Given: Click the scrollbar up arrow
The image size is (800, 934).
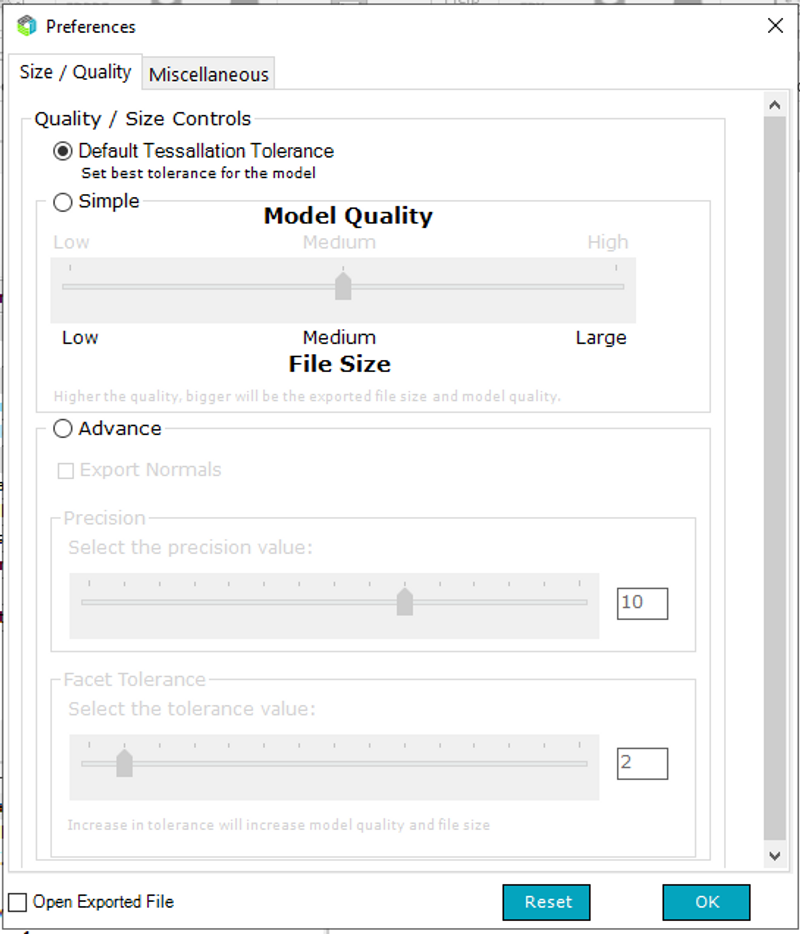Looking at the screenshot, I should coord(775,105).
